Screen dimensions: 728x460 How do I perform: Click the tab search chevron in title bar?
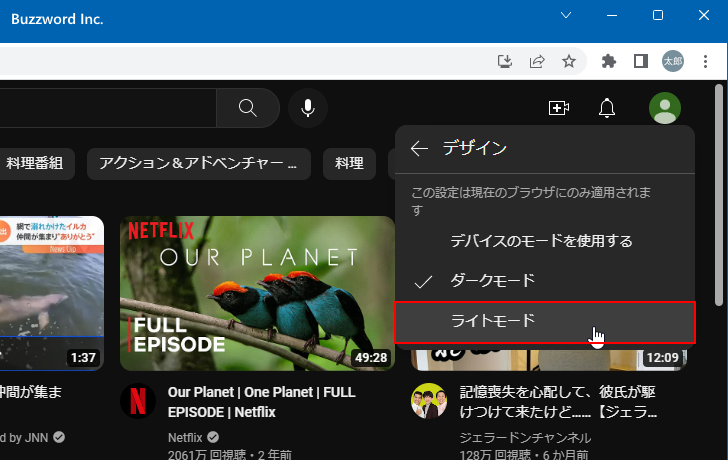click(566, 15)
